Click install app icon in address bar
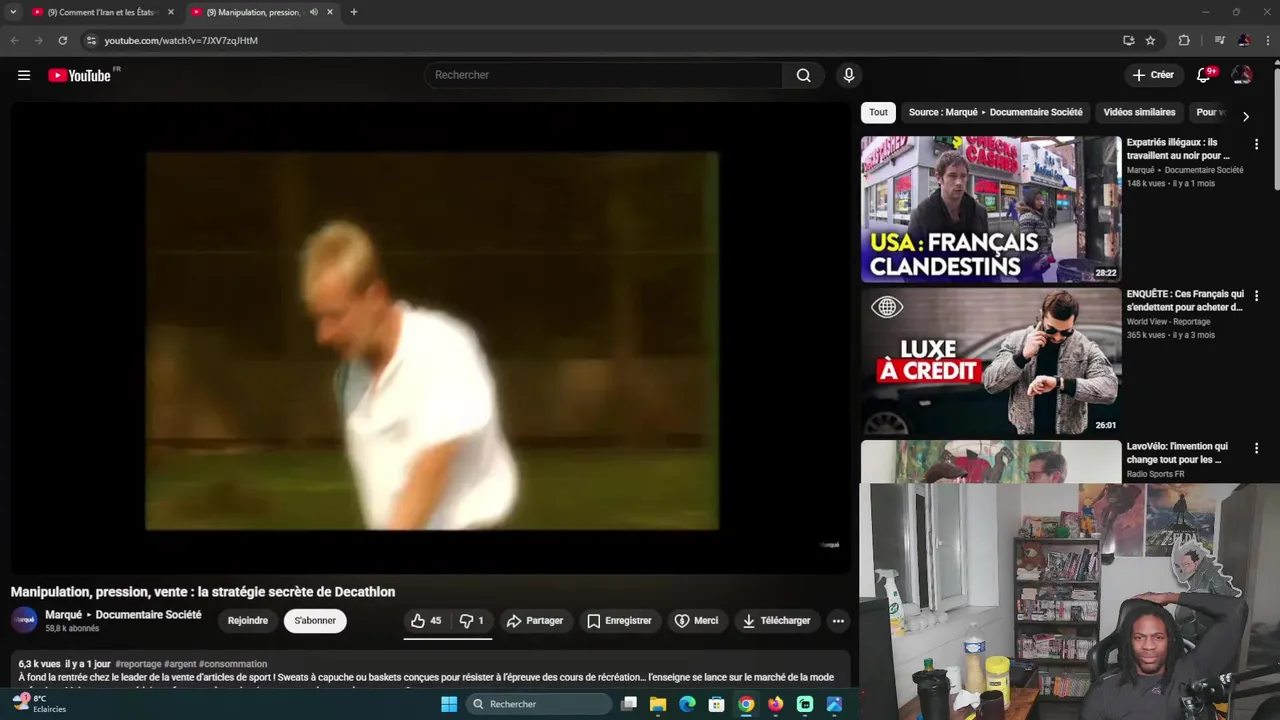 point(1128,40)
